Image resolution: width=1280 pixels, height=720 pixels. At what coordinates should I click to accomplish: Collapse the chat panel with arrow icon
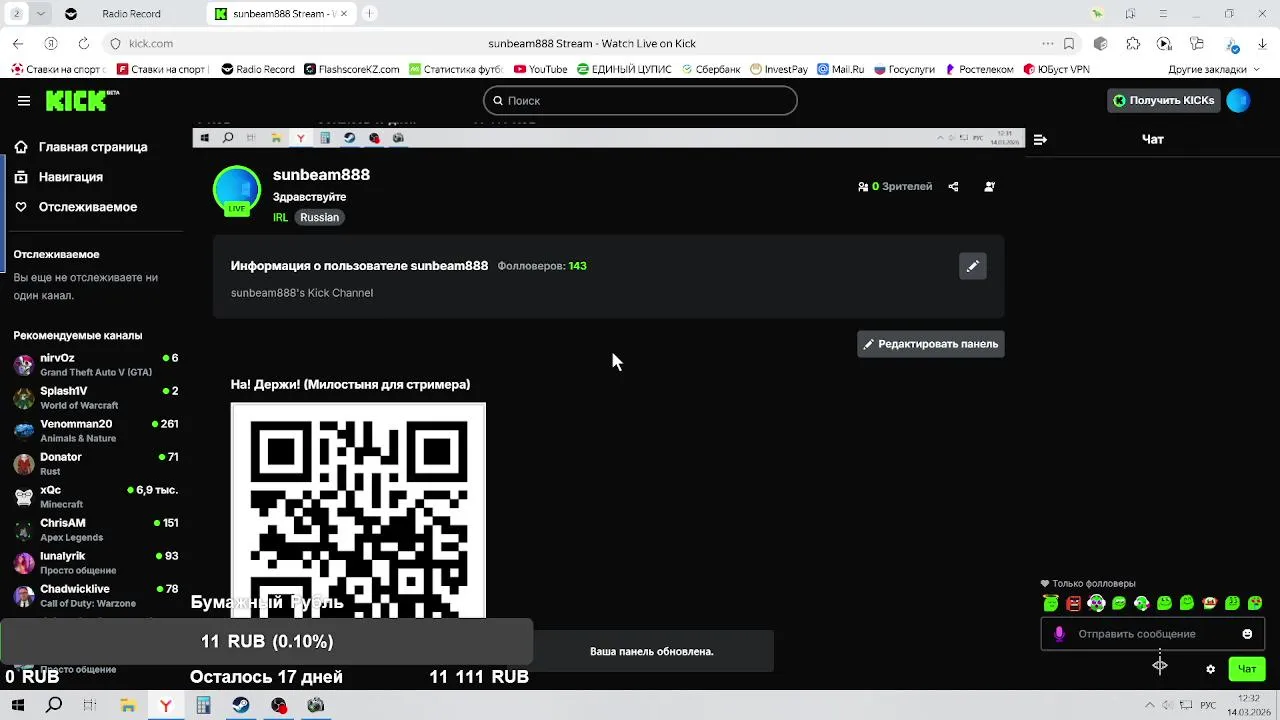pos(1040,140)
